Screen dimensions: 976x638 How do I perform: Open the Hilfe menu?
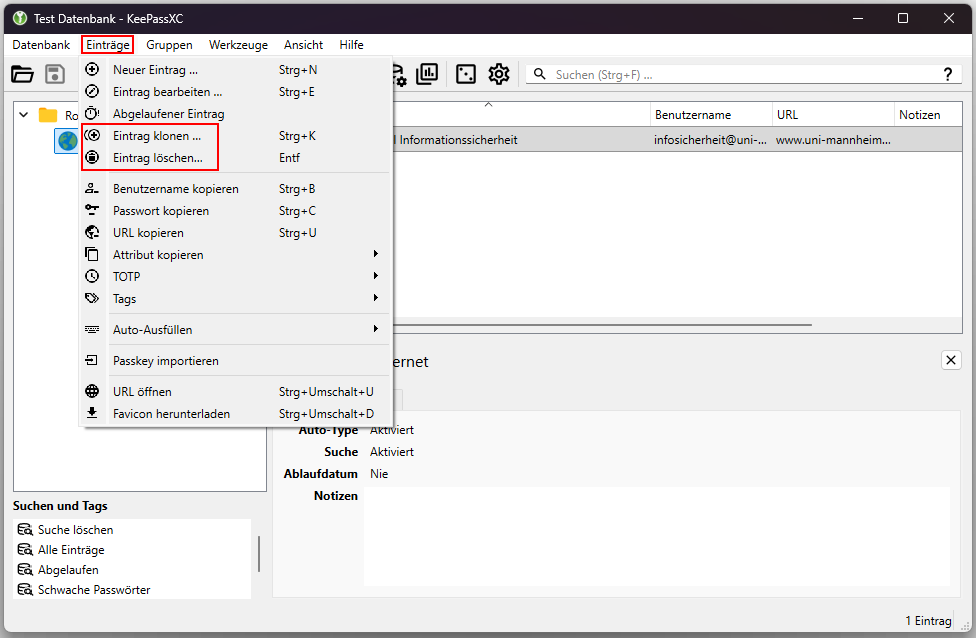[351, 45]
